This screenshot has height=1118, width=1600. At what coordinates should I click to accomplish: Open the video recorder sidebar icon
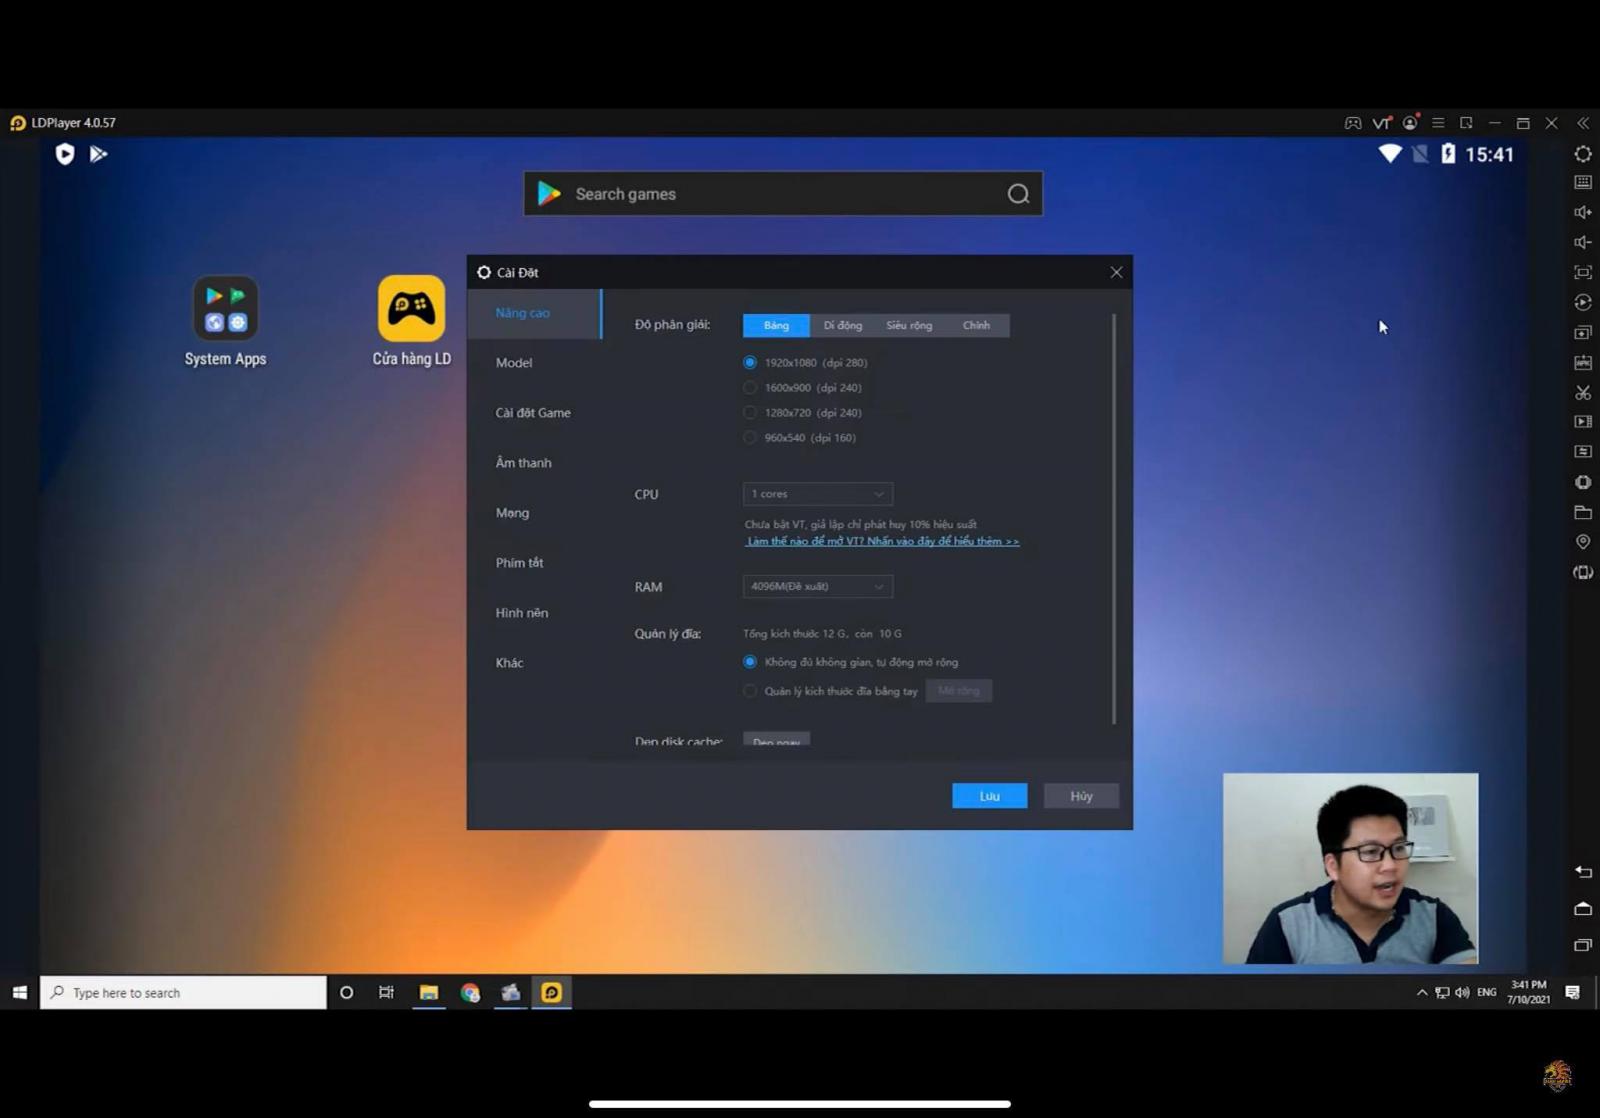(1583, 422)
